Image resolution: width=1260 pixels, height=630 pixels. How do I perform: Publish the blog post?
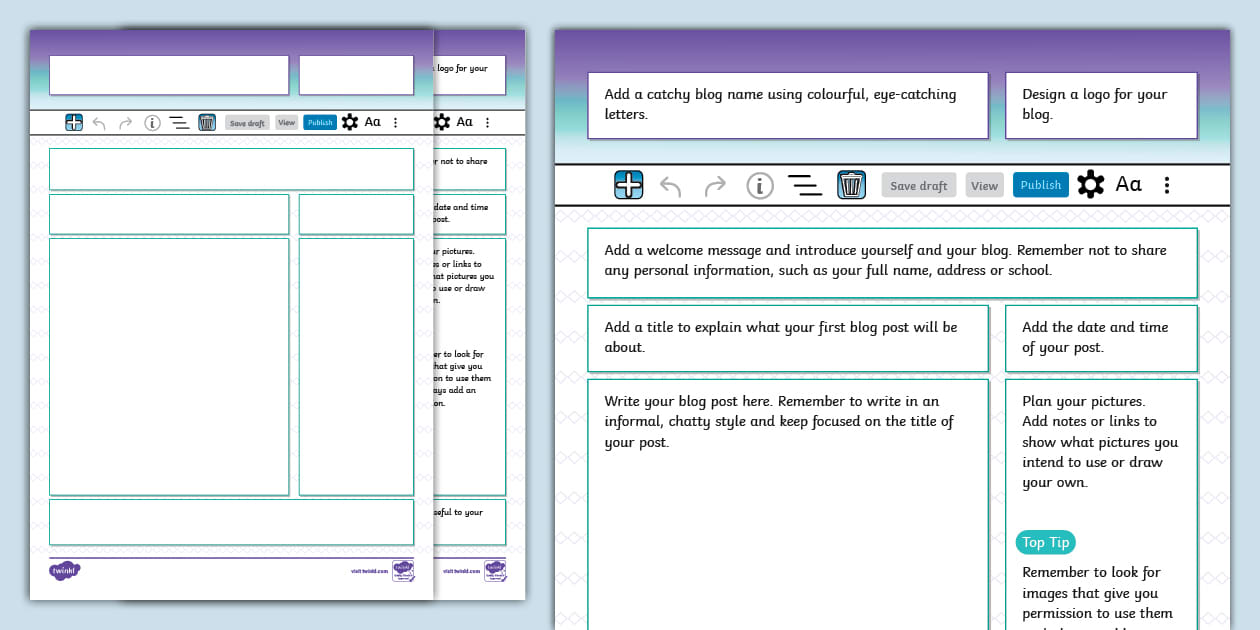tap(1040, 184)
